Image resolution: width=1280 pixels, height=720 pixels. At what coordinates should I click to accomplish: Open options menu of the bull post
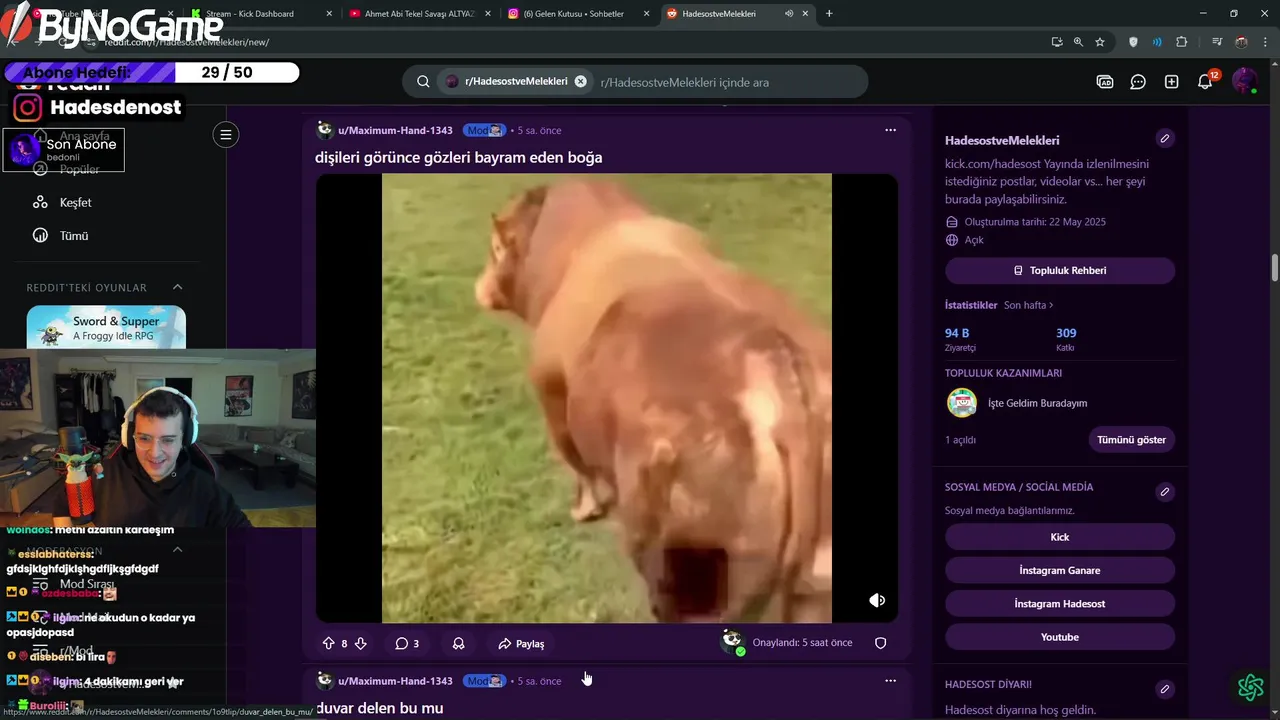coord(890,130)
